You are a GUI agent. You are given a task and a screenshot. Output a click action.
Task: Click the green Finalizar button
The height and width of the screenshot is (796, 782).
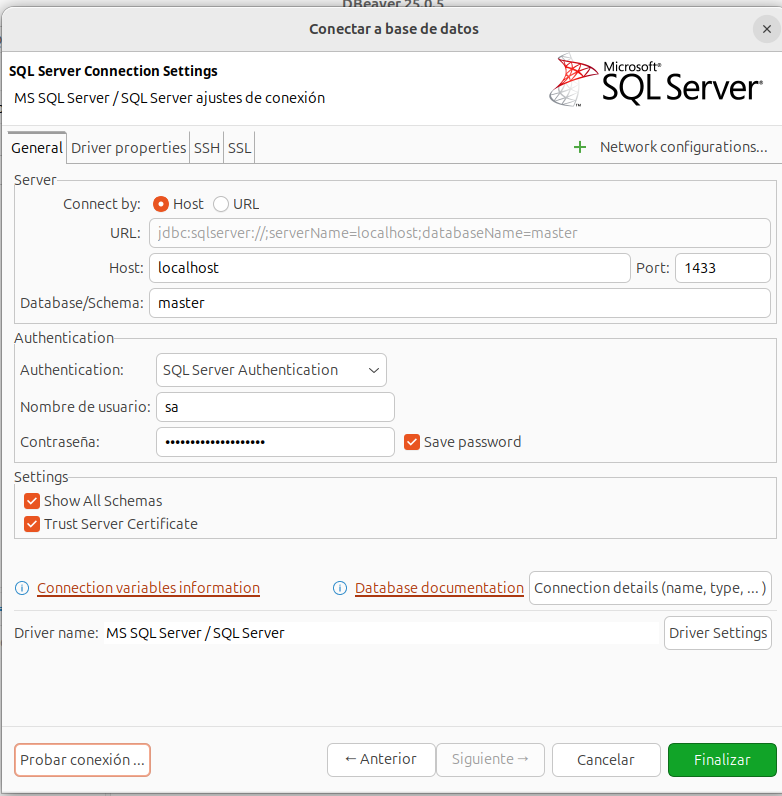pos(722,760)
